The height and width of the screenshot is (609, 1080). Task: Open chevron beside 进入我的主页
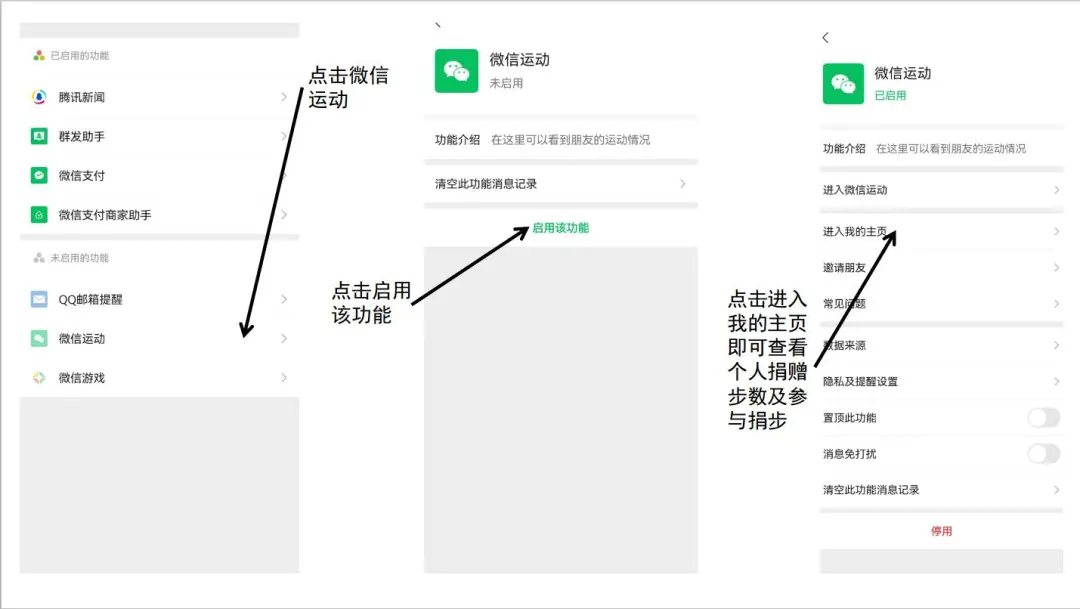click(1057, 231)
